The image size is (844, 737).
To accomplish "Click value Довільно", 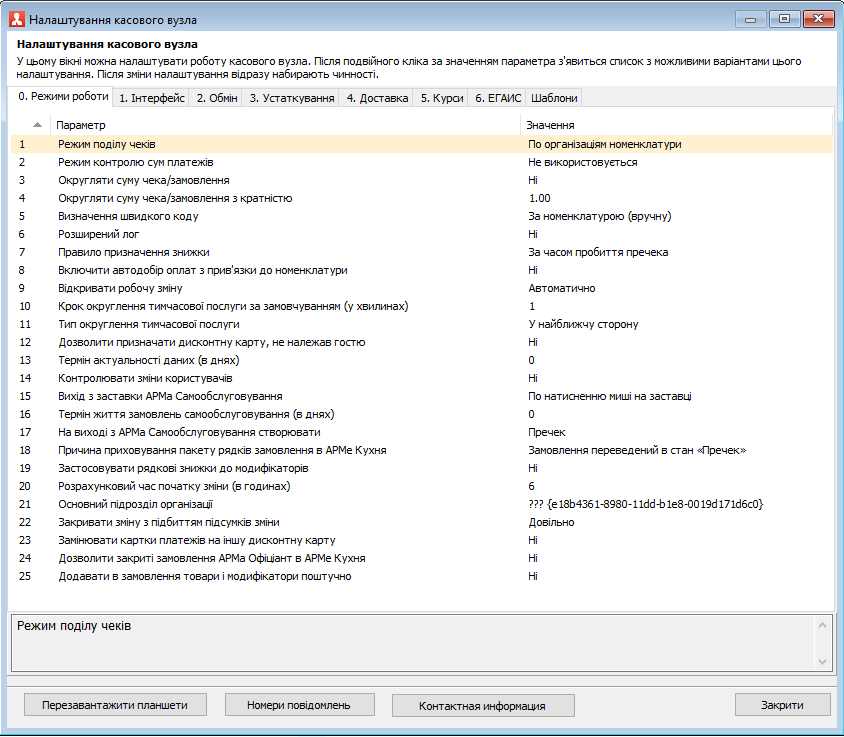I will [x=551, y=522].
